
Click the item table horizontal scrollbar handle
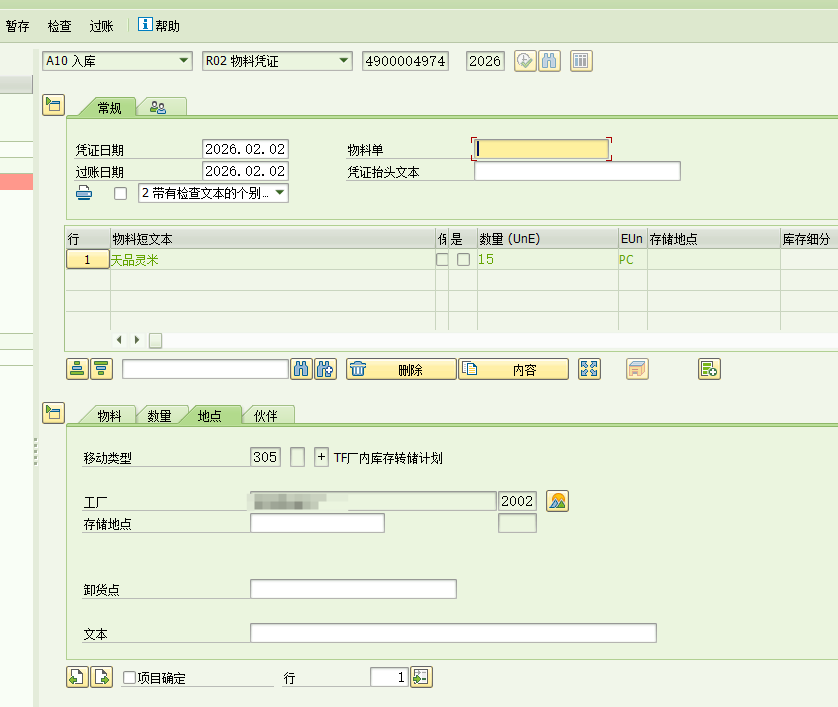[156, 340]
